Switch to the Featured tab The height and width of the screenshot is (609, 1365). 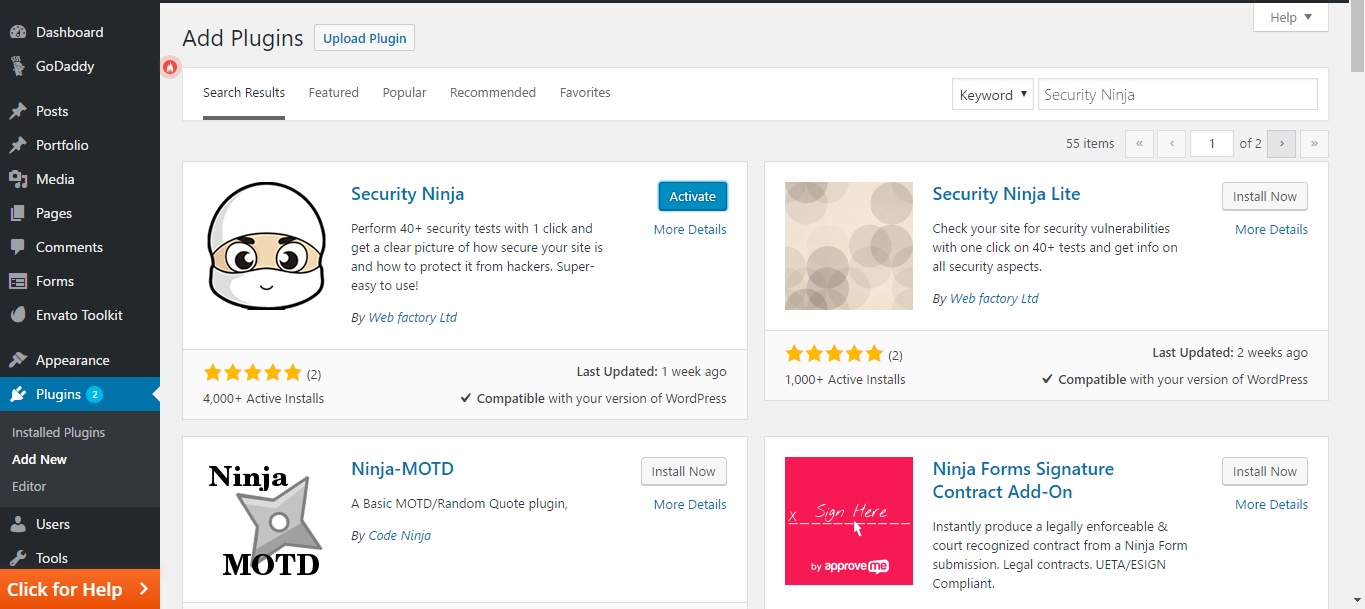point(333,92)
